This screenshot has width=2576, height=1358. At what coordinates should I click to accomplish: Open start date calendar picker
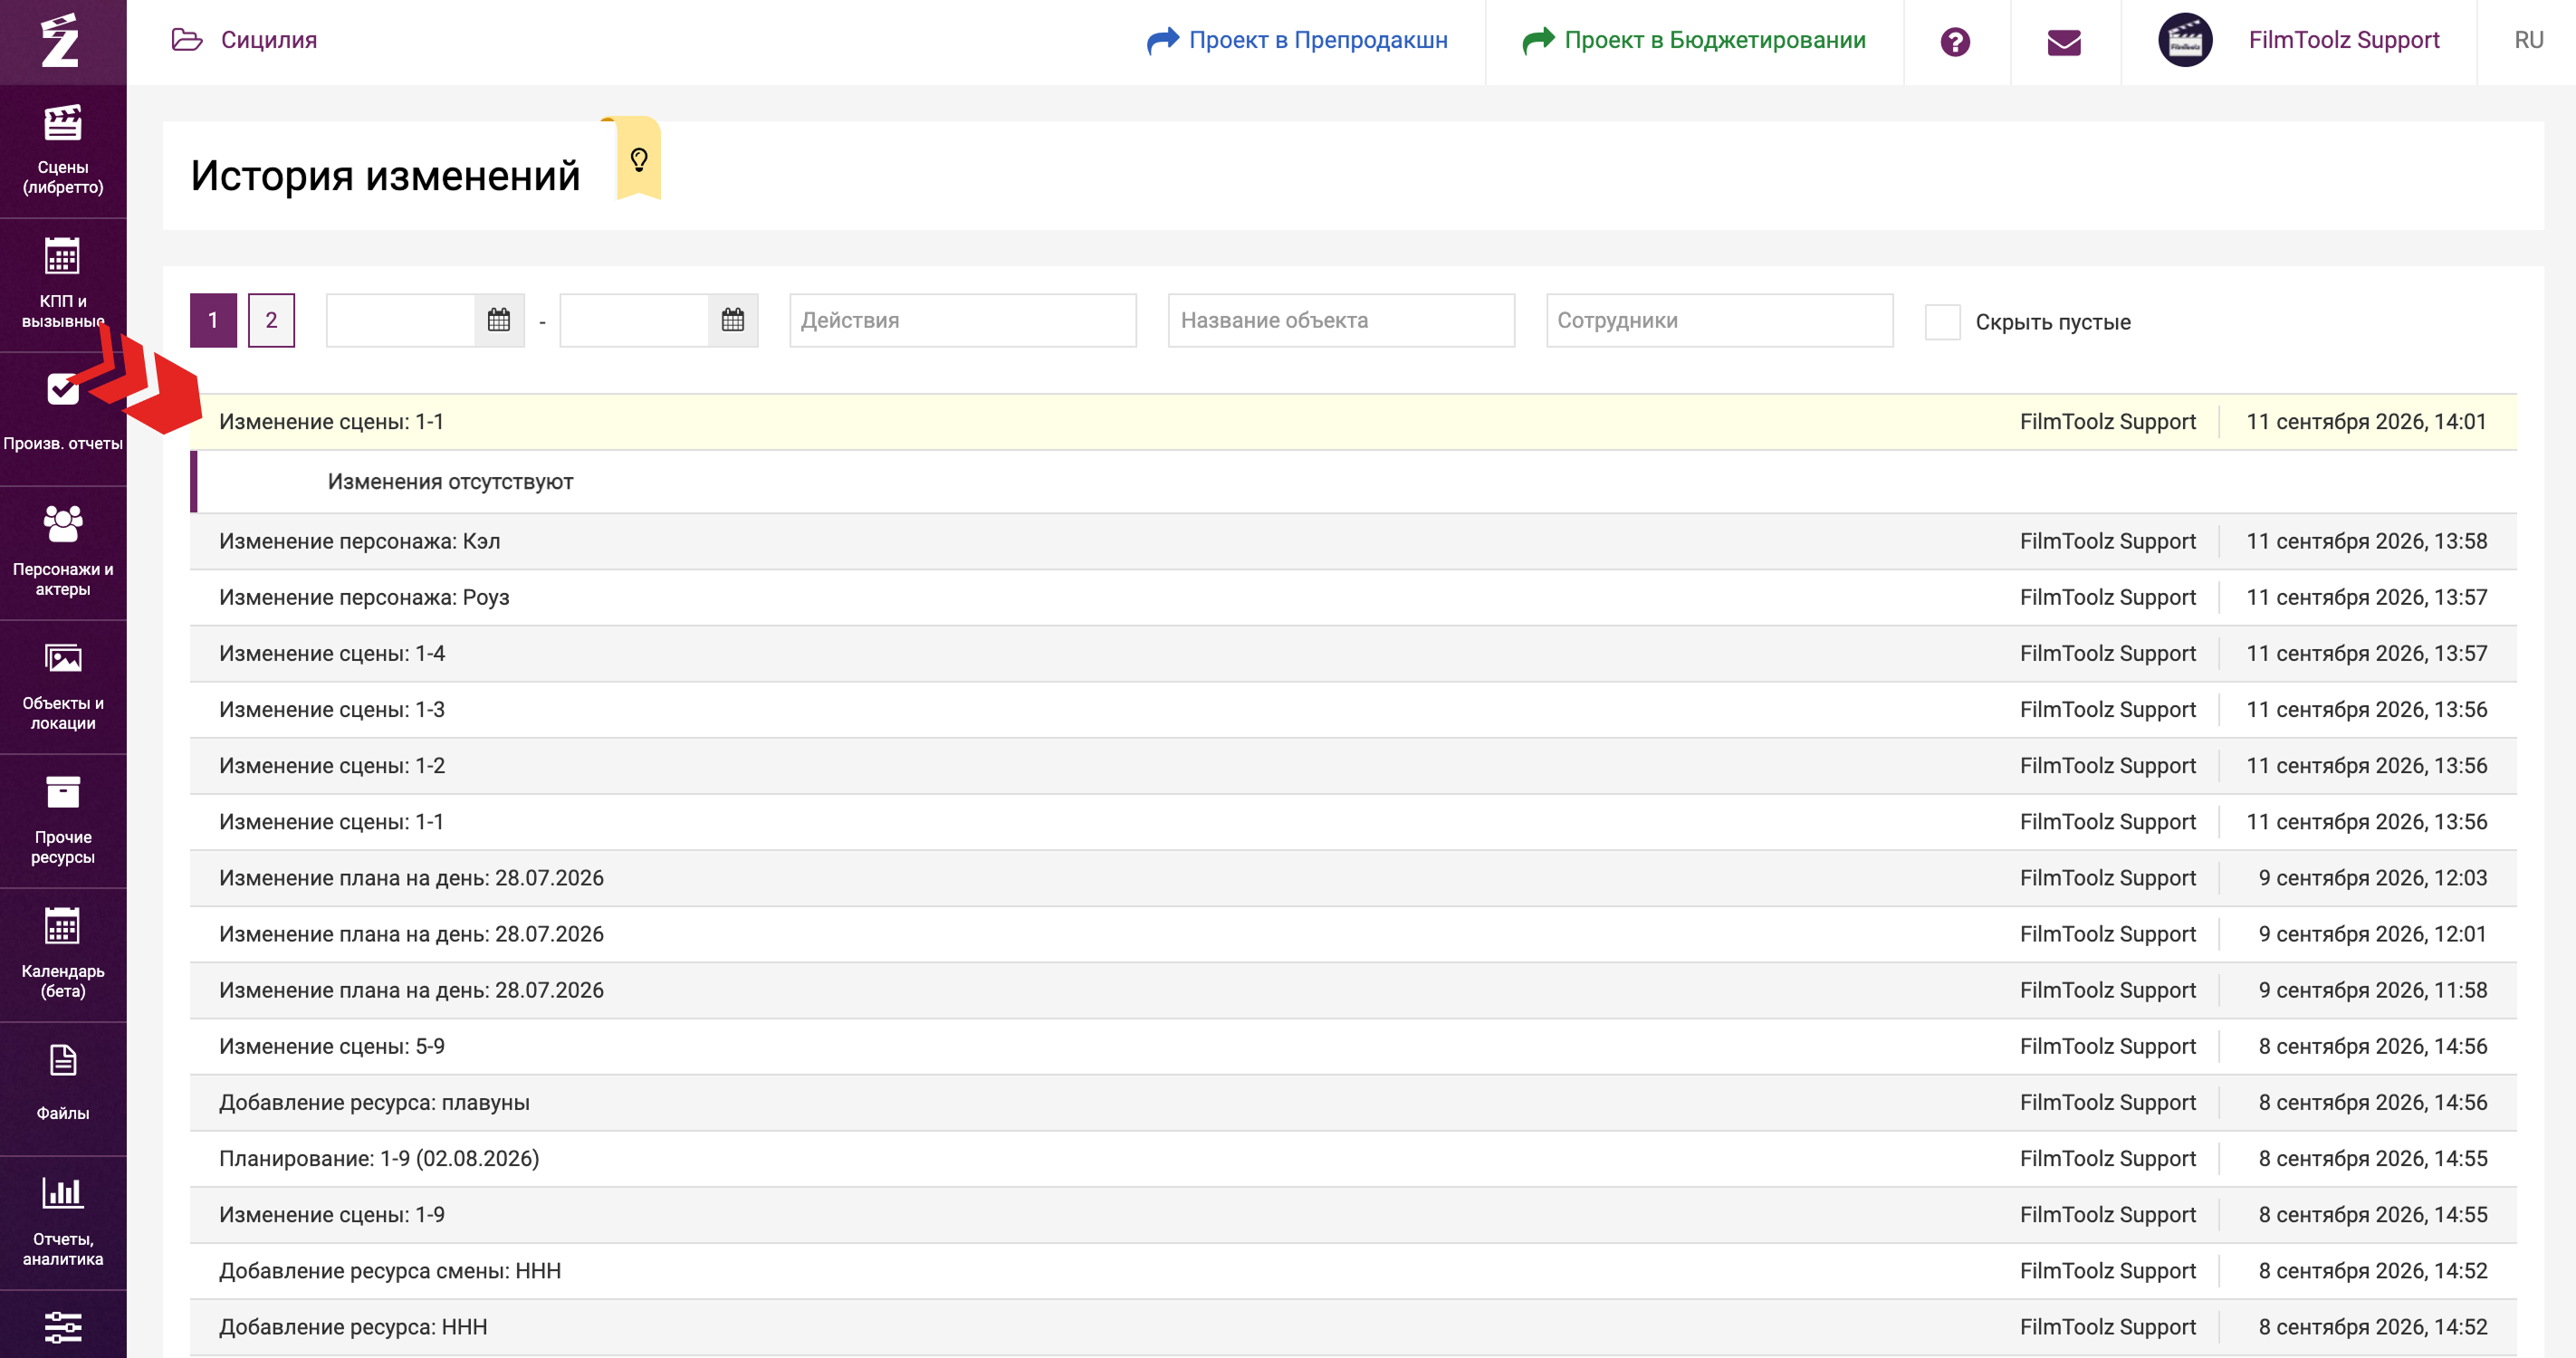click(499, 320)
